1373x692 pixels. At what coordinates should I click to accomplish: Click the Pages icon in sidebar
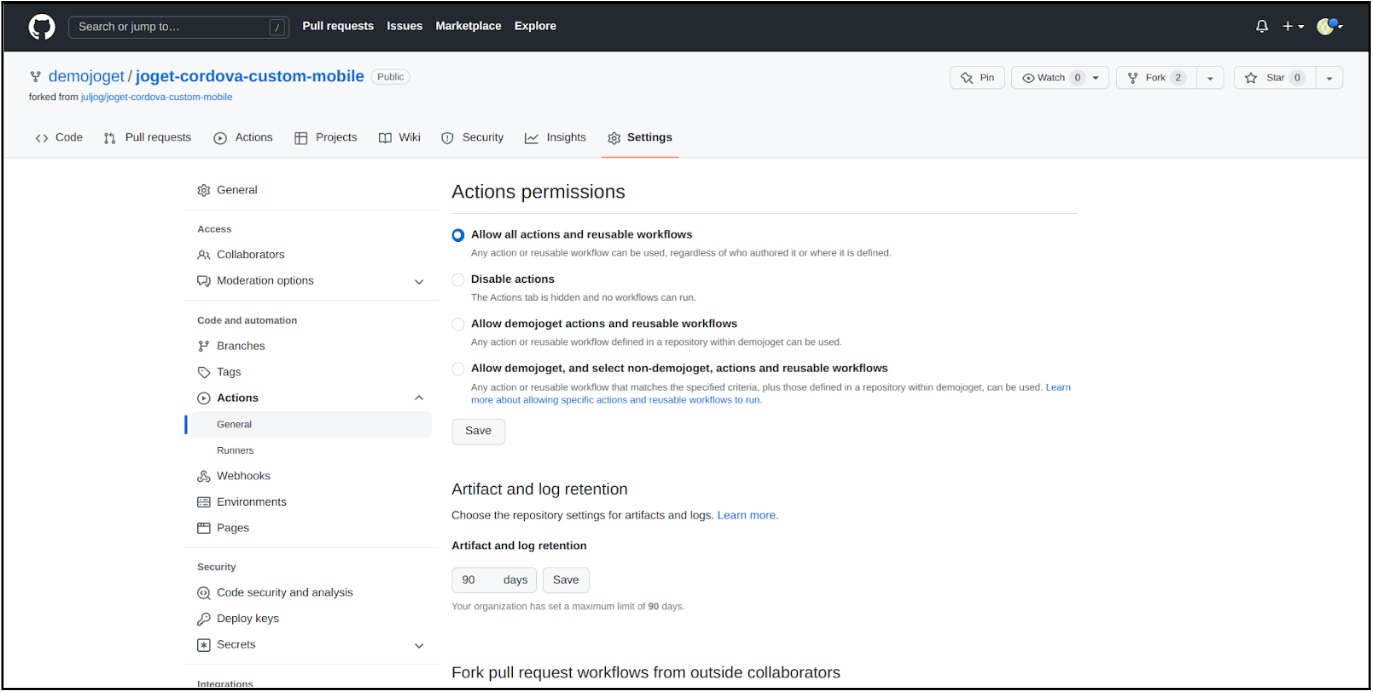click(204, 528)
